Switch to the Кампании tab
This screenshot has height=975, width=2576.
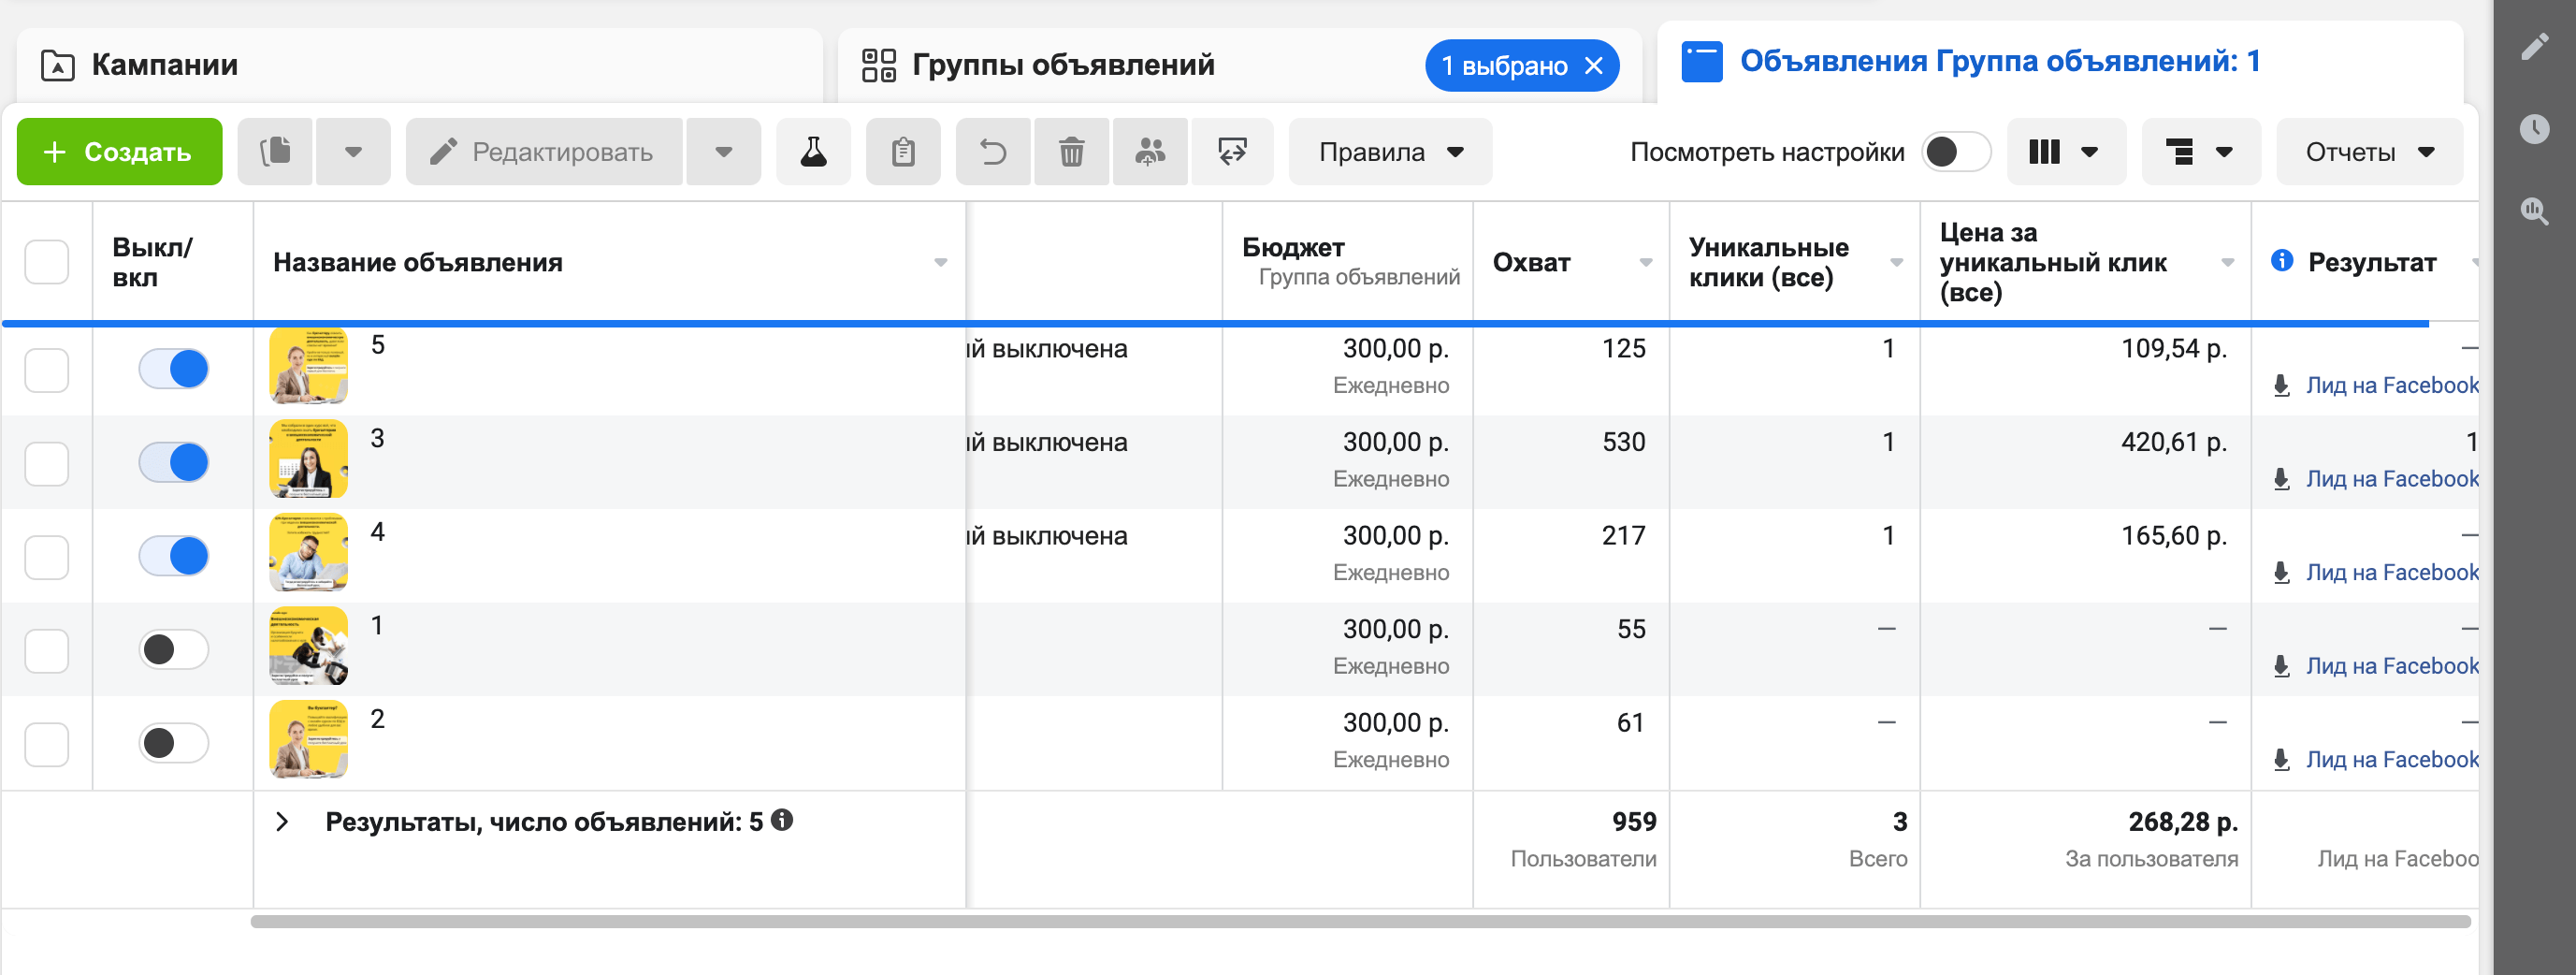(x=165, y=65)
